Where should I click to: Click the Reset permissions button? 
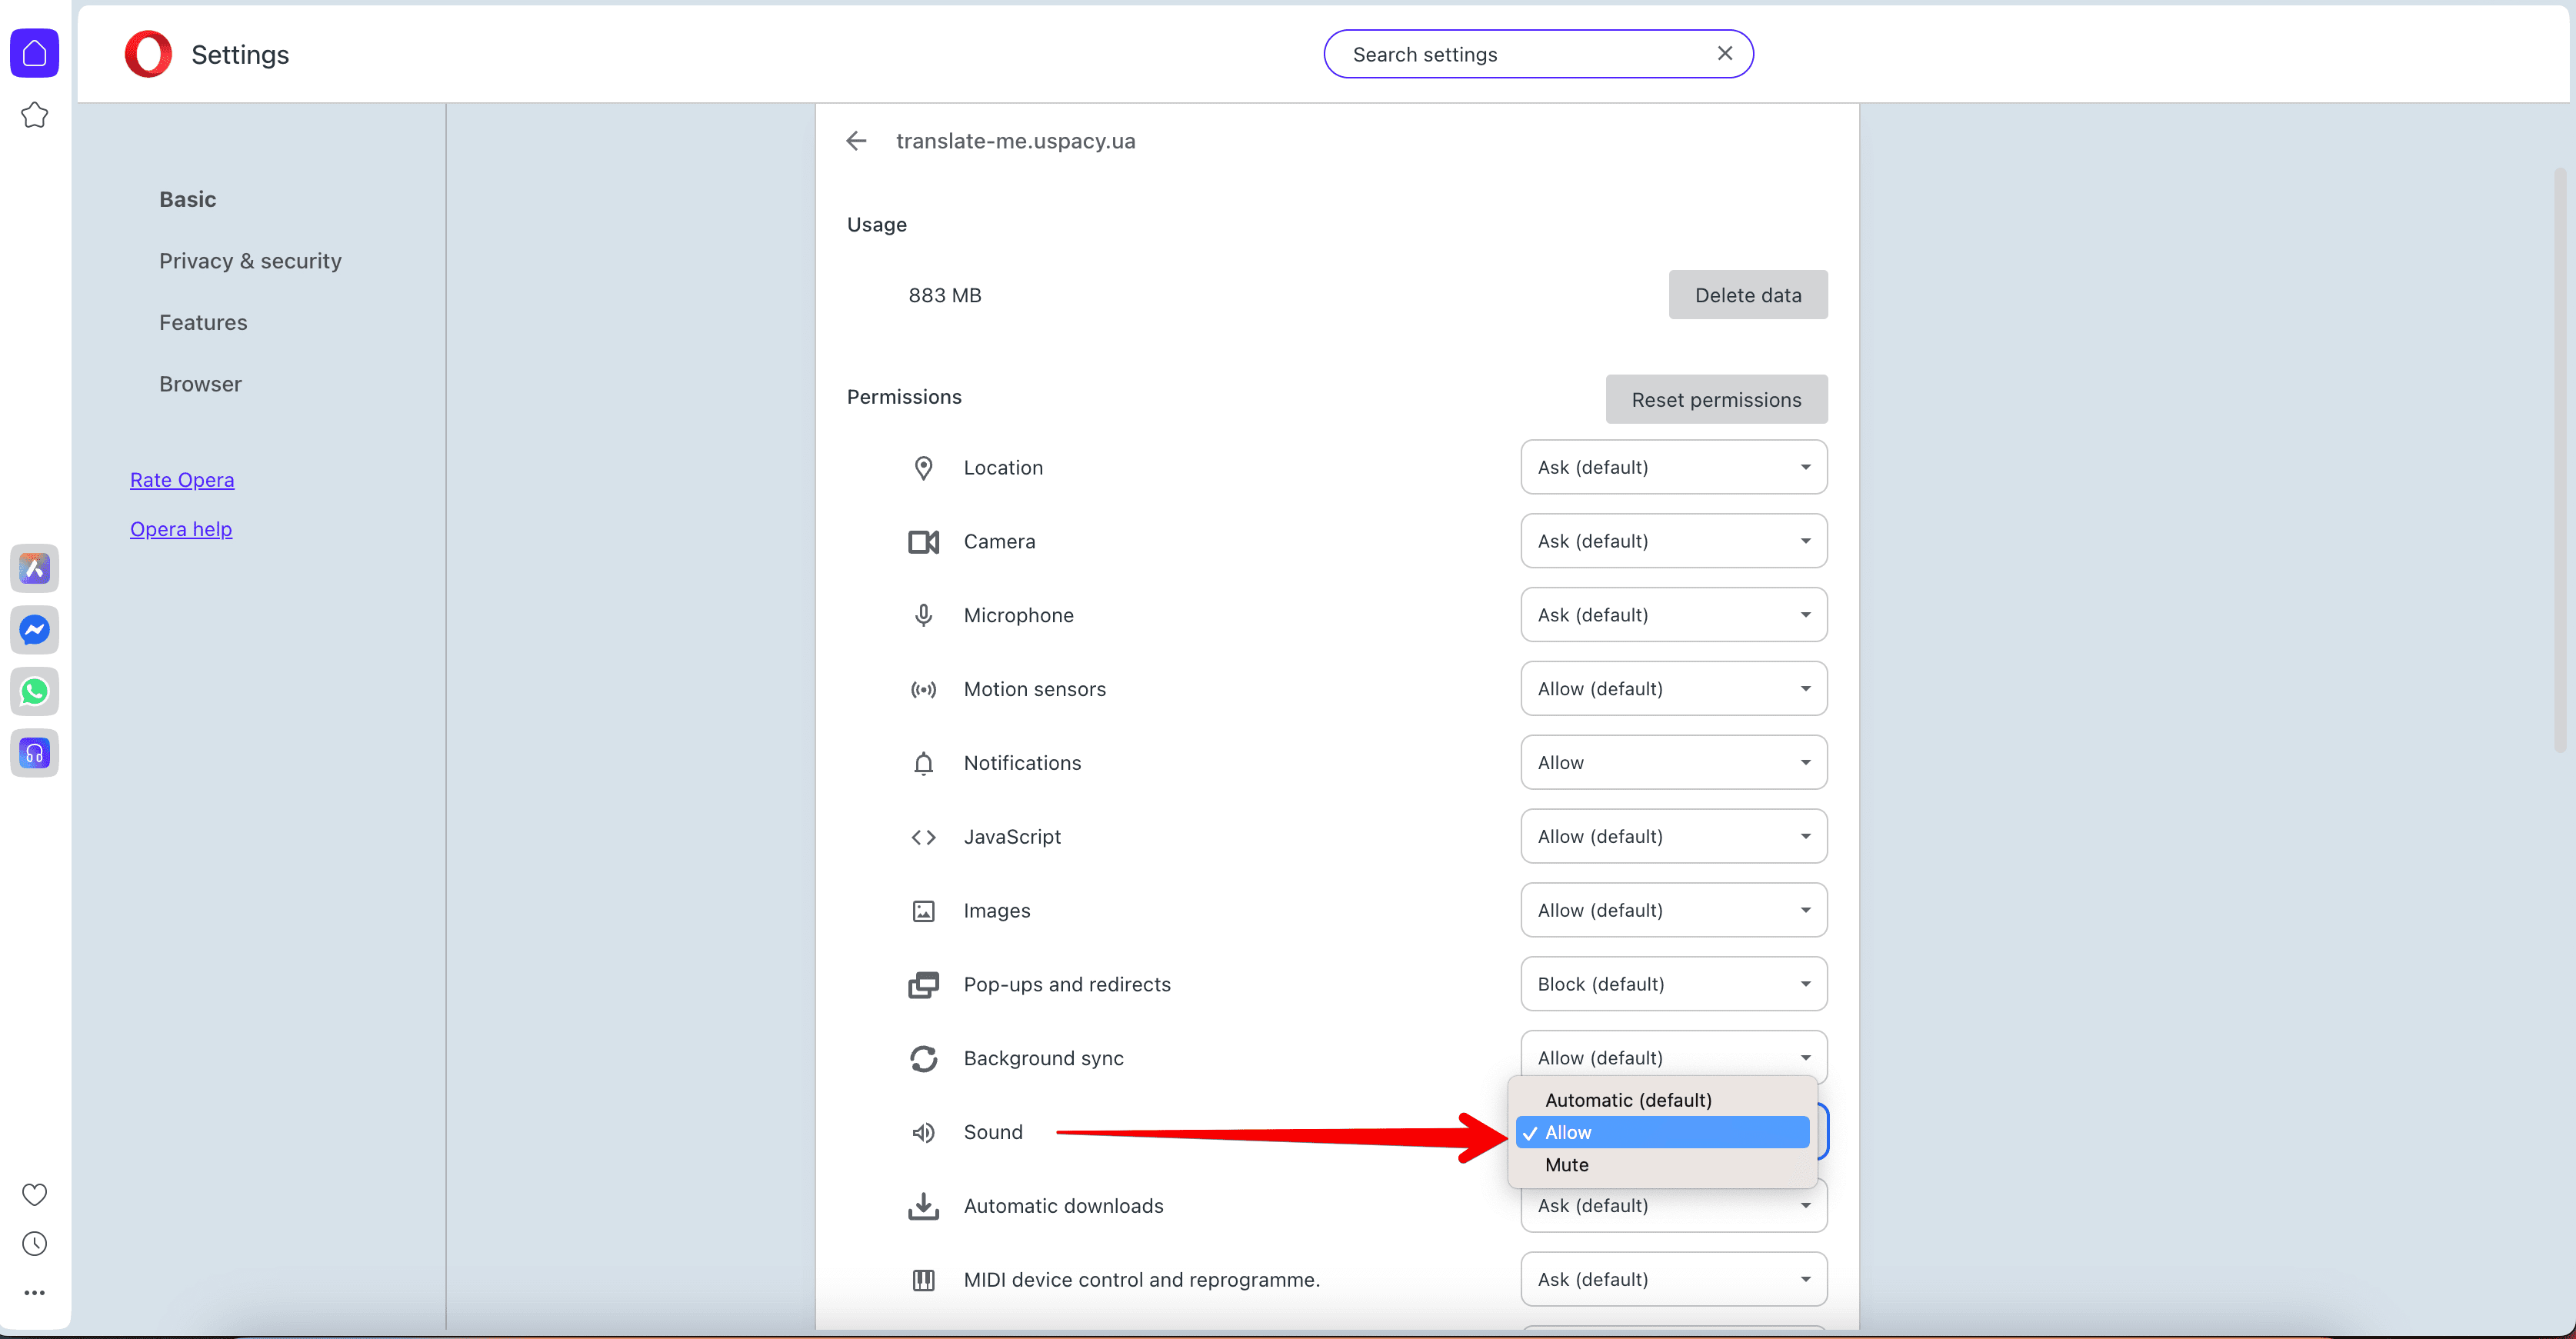1716,399
